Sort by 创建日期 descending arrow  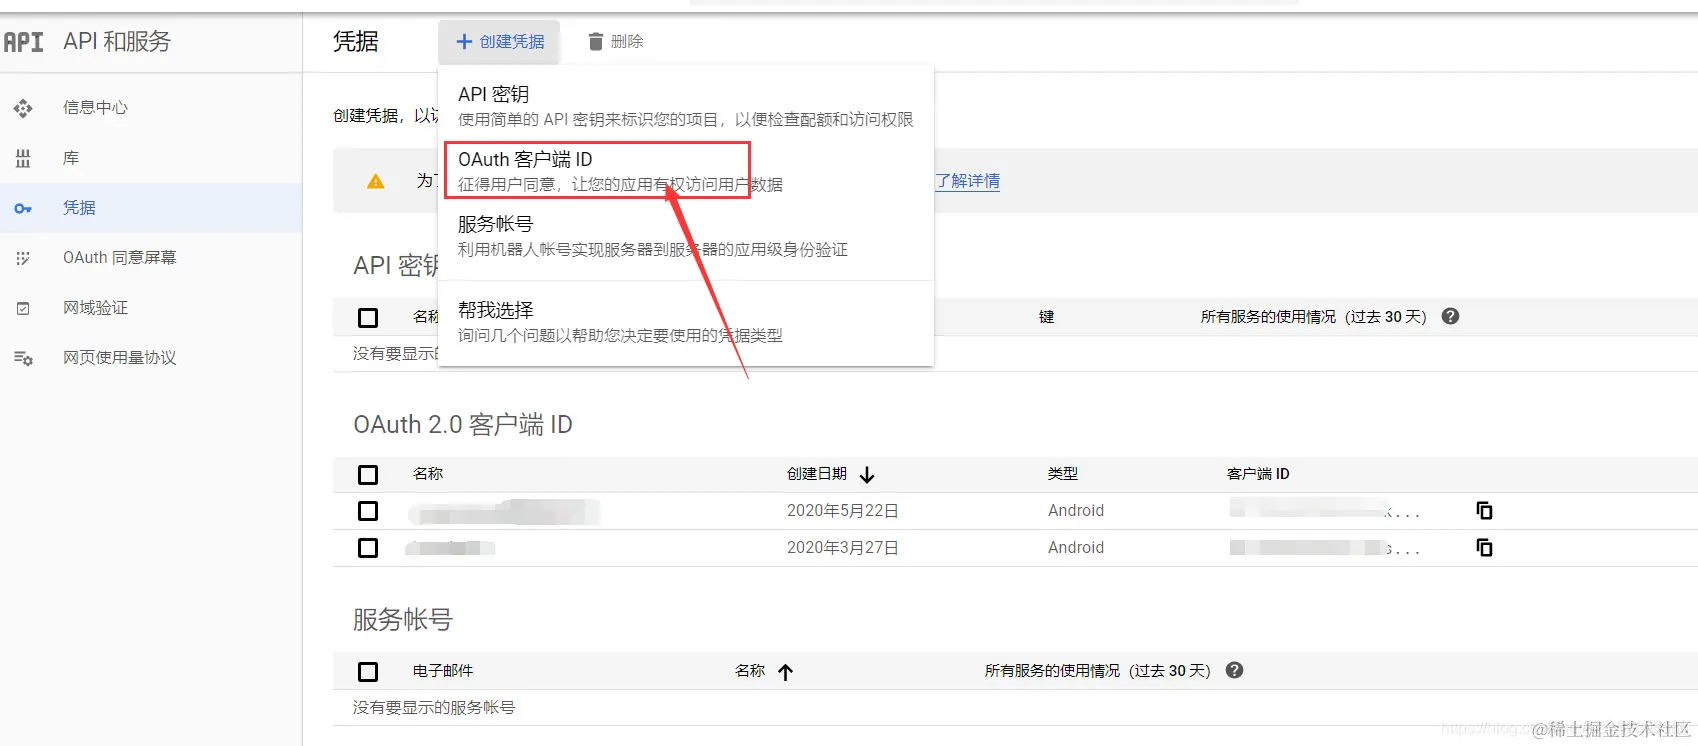coord(867,474)
